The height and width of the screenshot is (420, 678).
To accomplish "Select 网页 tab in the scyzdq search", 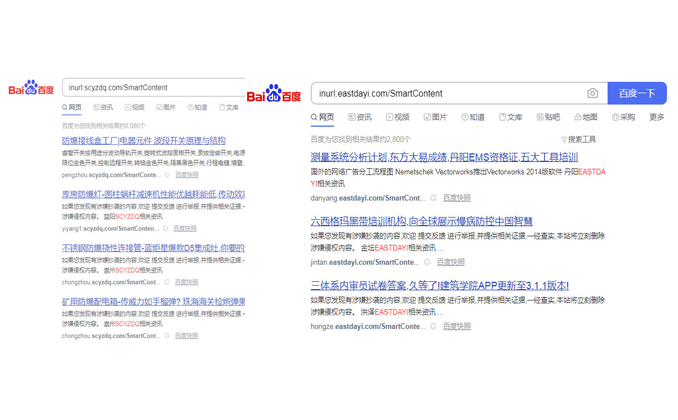I will (71, 107).
